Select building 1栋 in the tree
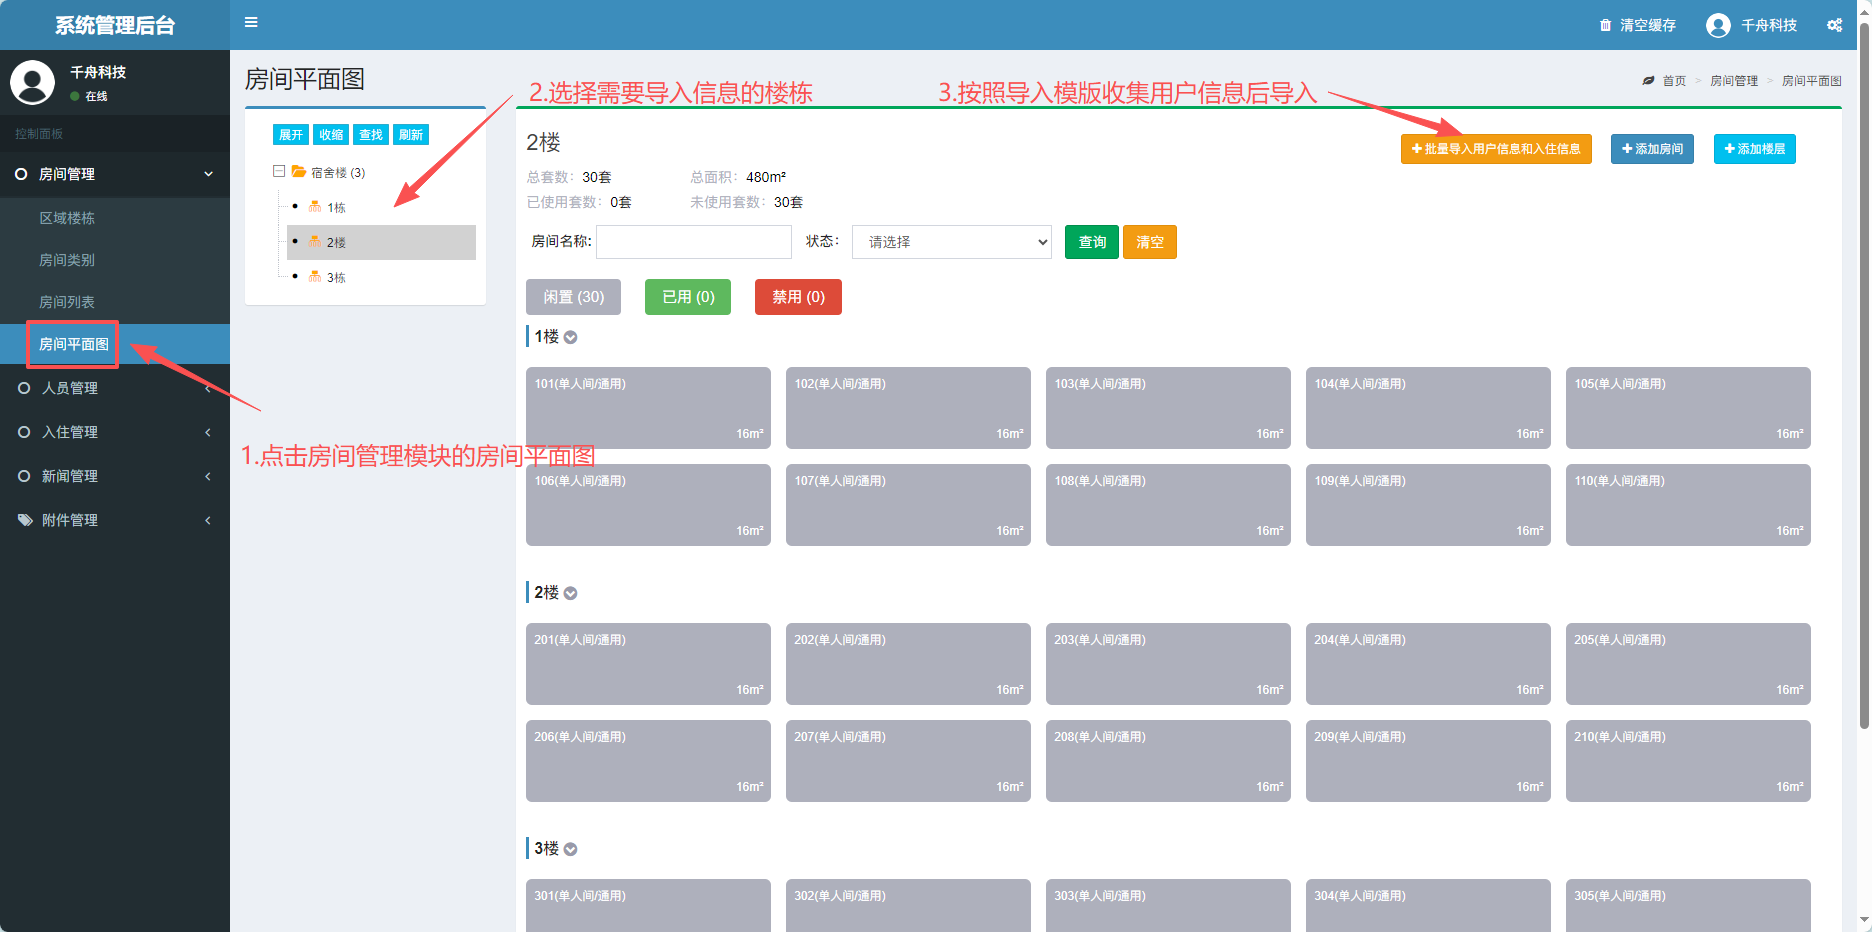This screenshot has height=932, width=1872. point(336,208)
